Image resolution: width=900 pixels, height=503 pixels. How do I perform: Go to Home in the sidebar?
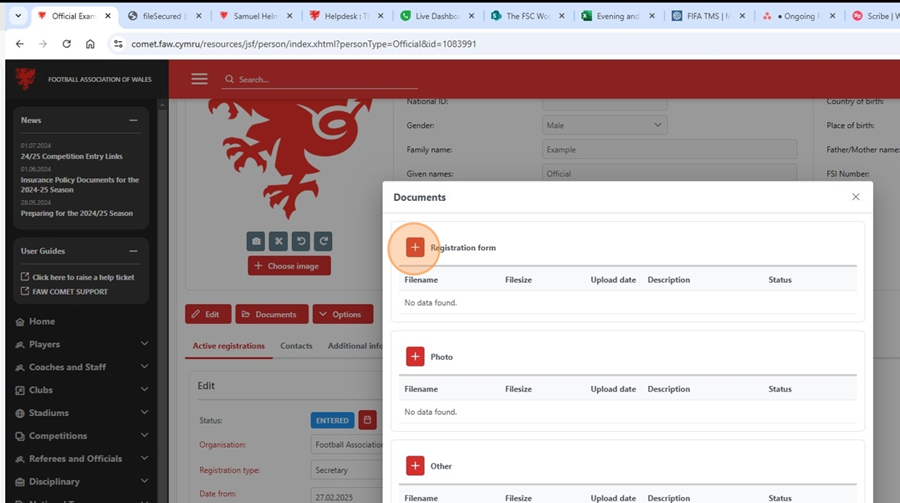42,321
